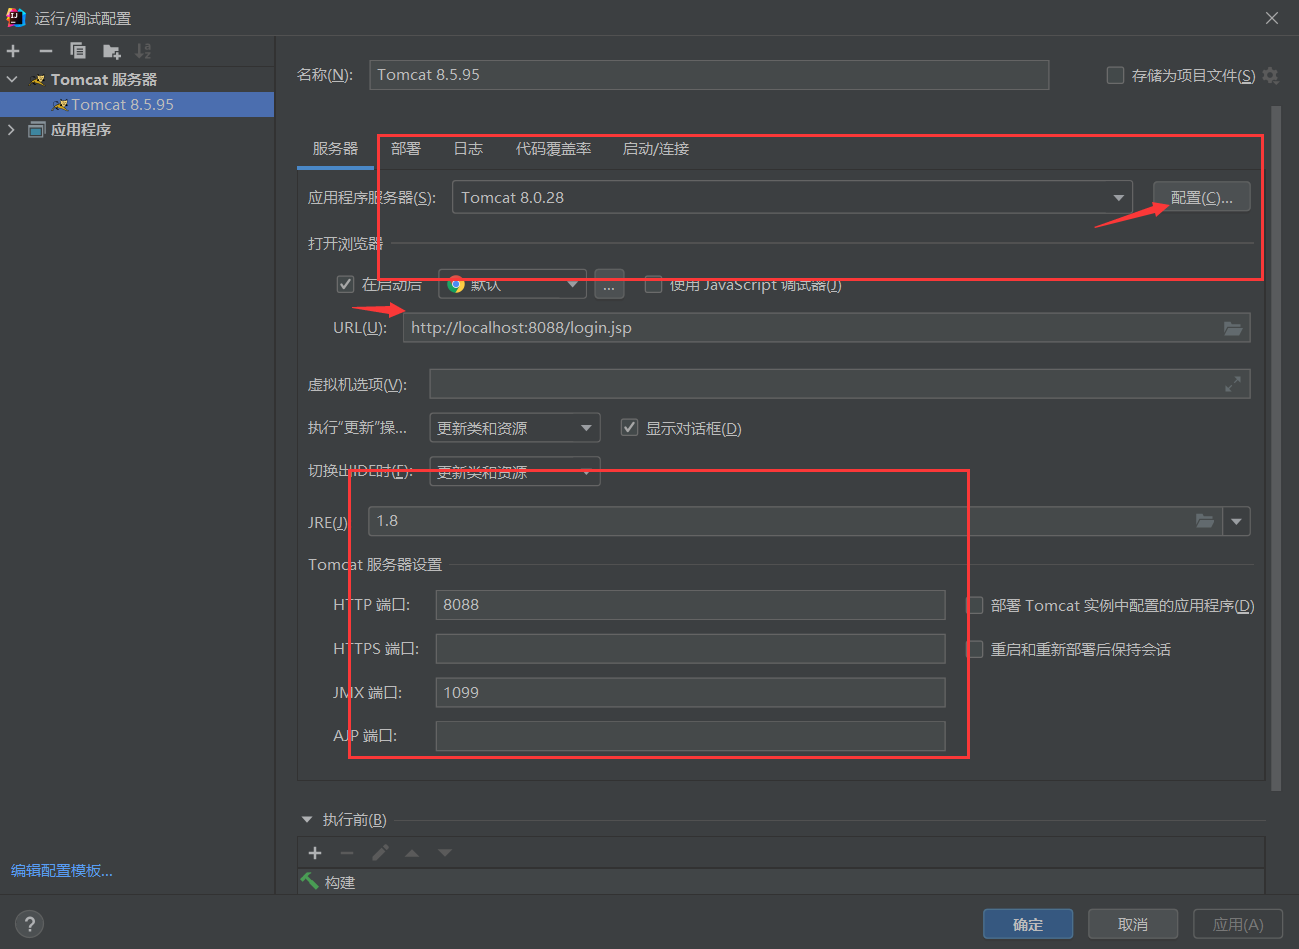Open the default browser dropdown
1299x949 pixels.
512,285
